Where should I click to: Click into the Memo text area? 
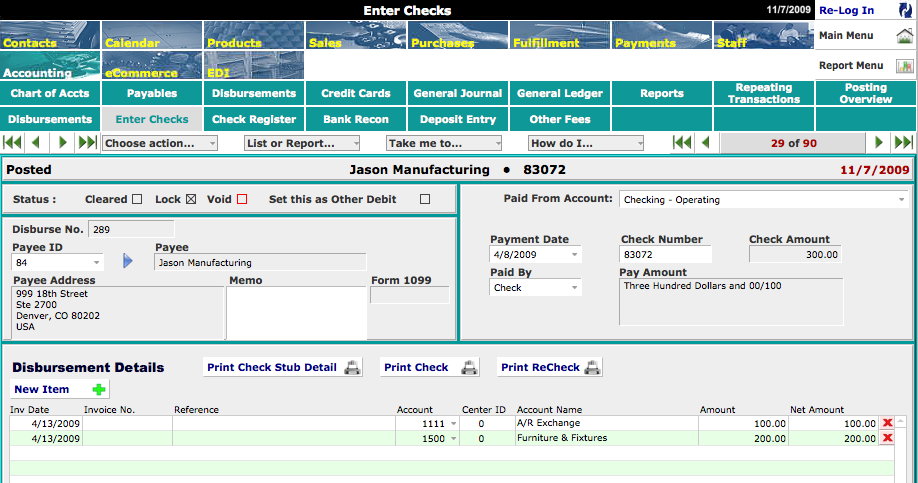(x=296, y=313)
